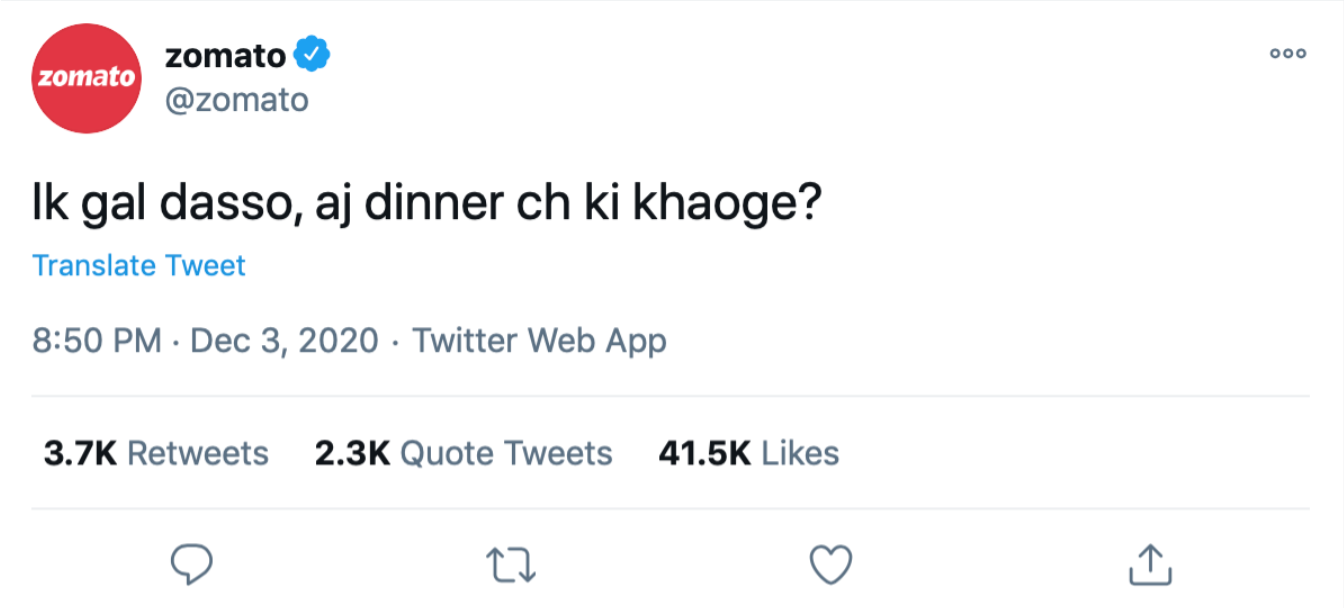1344x608 pixels.
Task: View the 3.7K Retweets list
Action: (156, 453)
